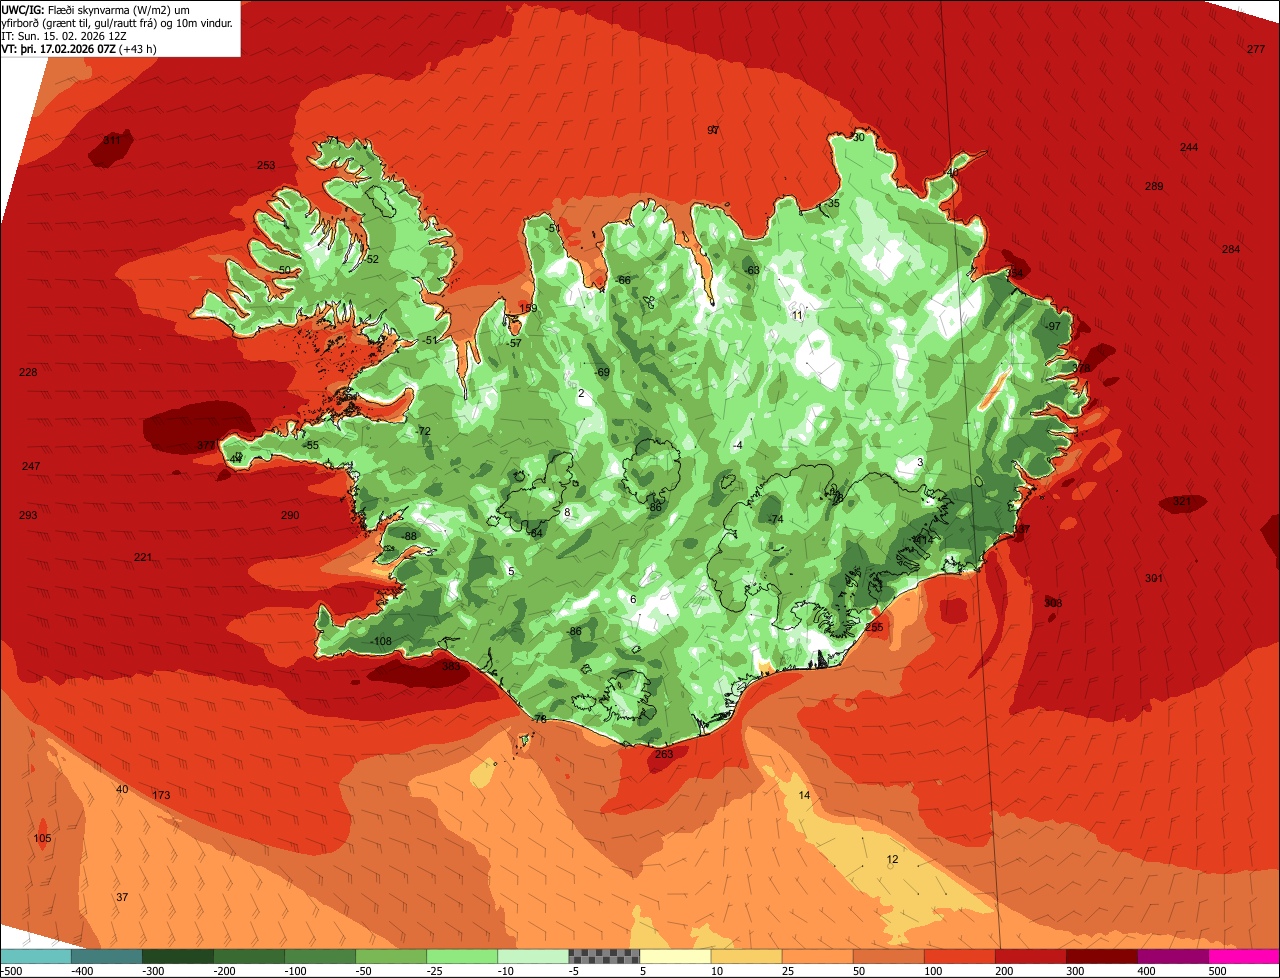Image resolution: width=1280 pixels, height=978 pixels.
Task: Click the 'IT: Sun. 15. 02. 2026 12Z' line
Action: tap(64, 35)
